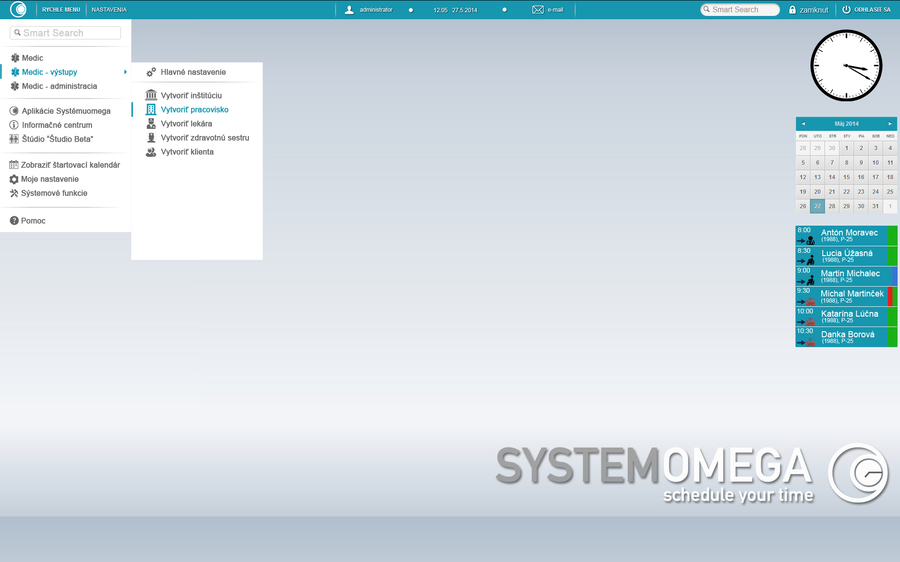Open the Rýchle menu in top bar

click(x=60, y=9)
